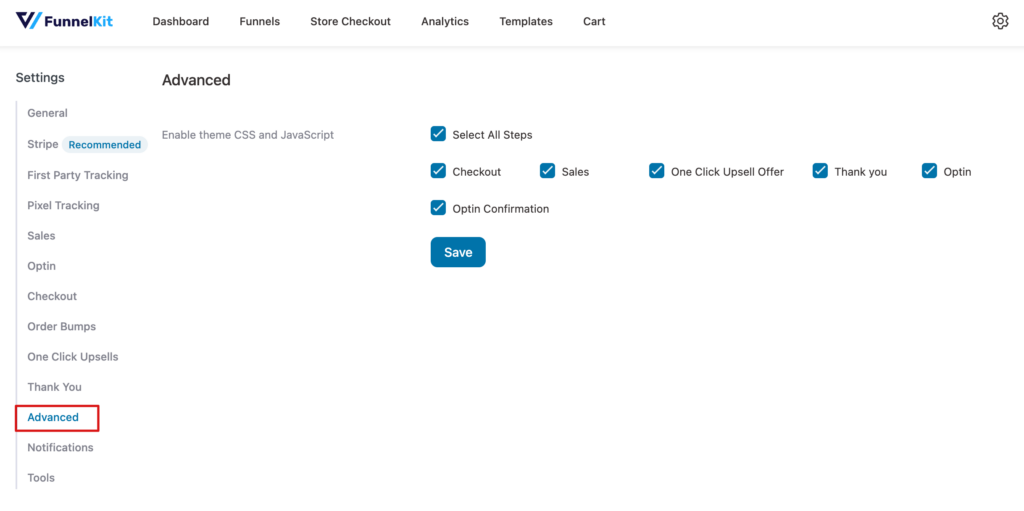This screenshot has height=511, width=1024.
Task: Select General settings in sidebar
Action: (x=48, y=113)
